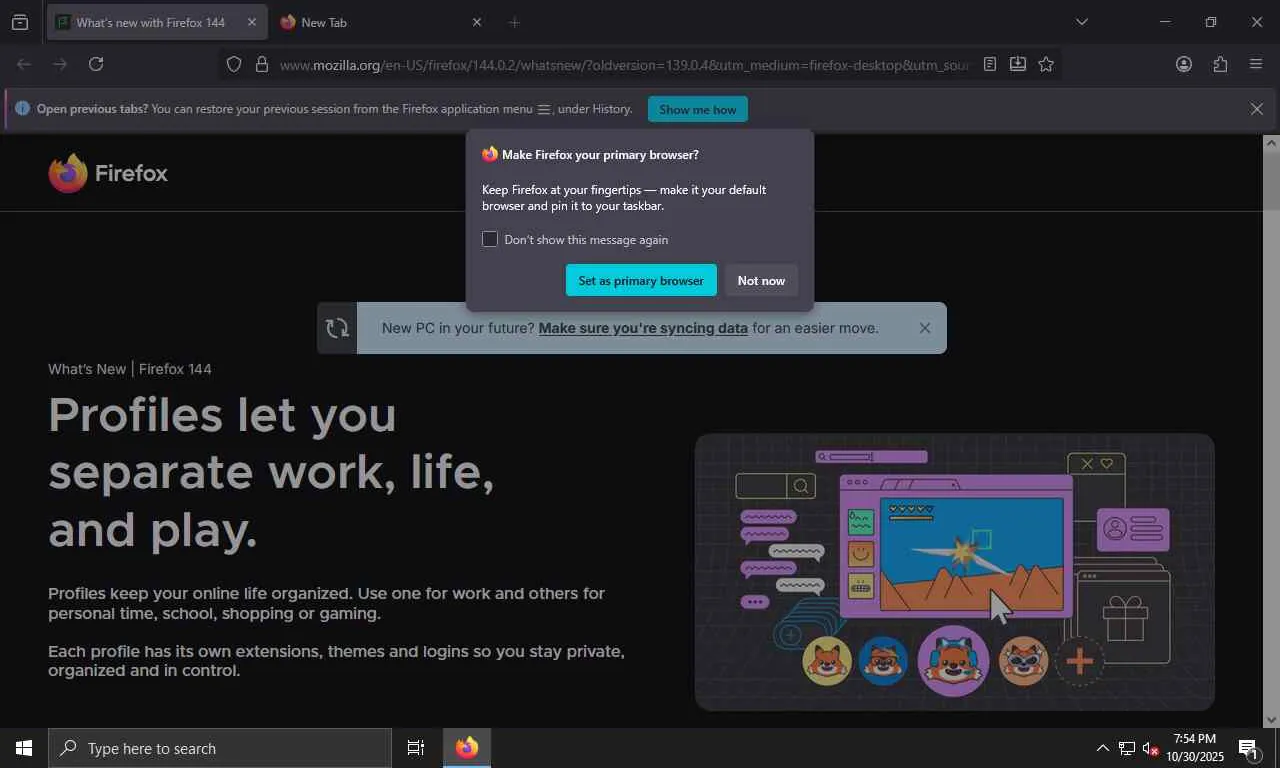
Task: Click the Firefox taskbar icon
Action: click(467, 748)
